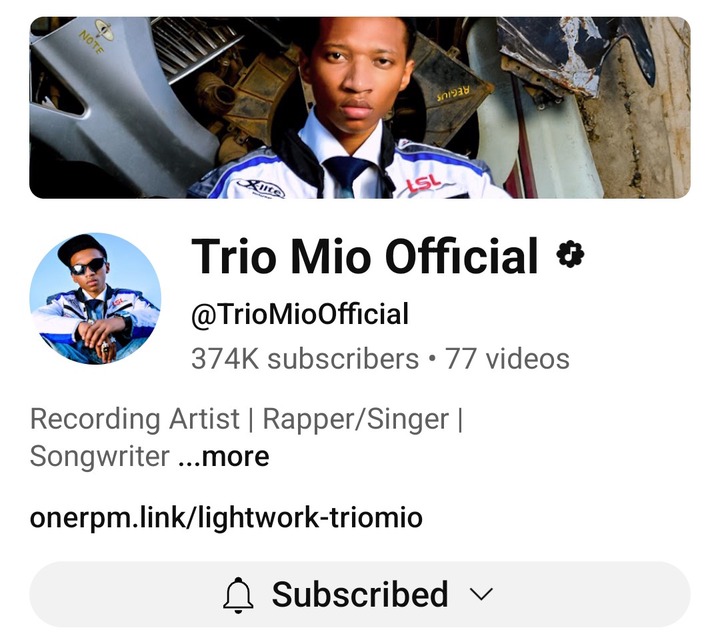The width and height of the screenshot is (720, 642).
Task: Click the red LSL logo on banner jacket
Action: [423, 183]
